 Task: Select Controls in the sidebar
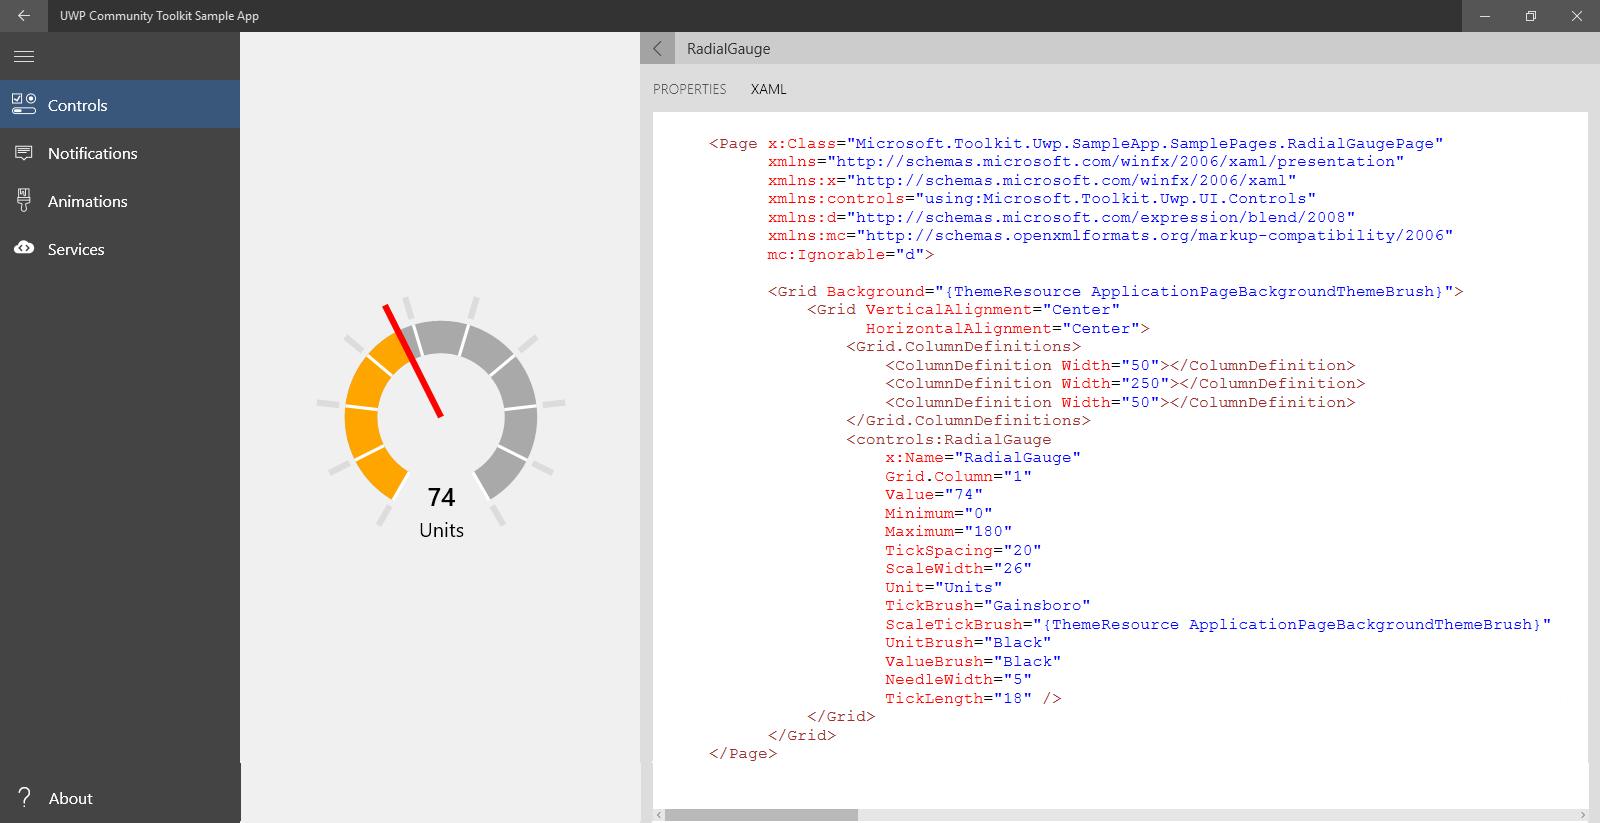point(120,104)
